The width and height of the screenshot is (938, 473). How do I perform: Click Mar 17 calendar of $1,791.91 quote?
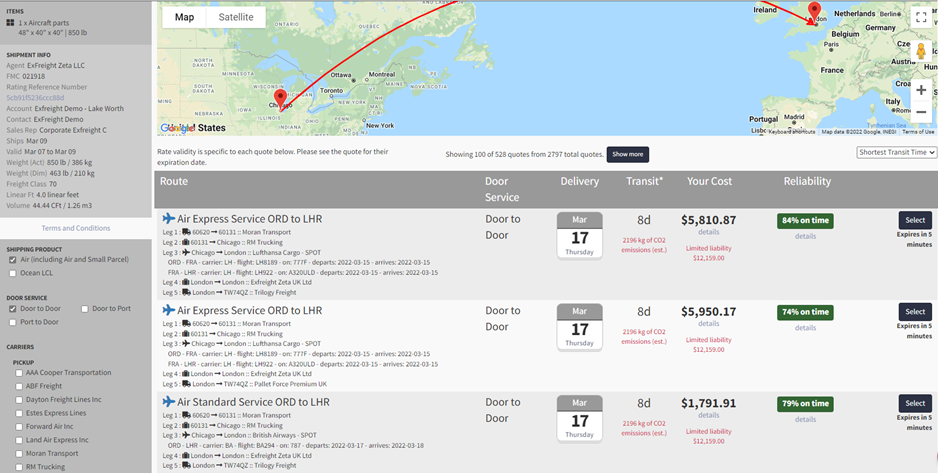pyautogui.click(x=579, y=419)
